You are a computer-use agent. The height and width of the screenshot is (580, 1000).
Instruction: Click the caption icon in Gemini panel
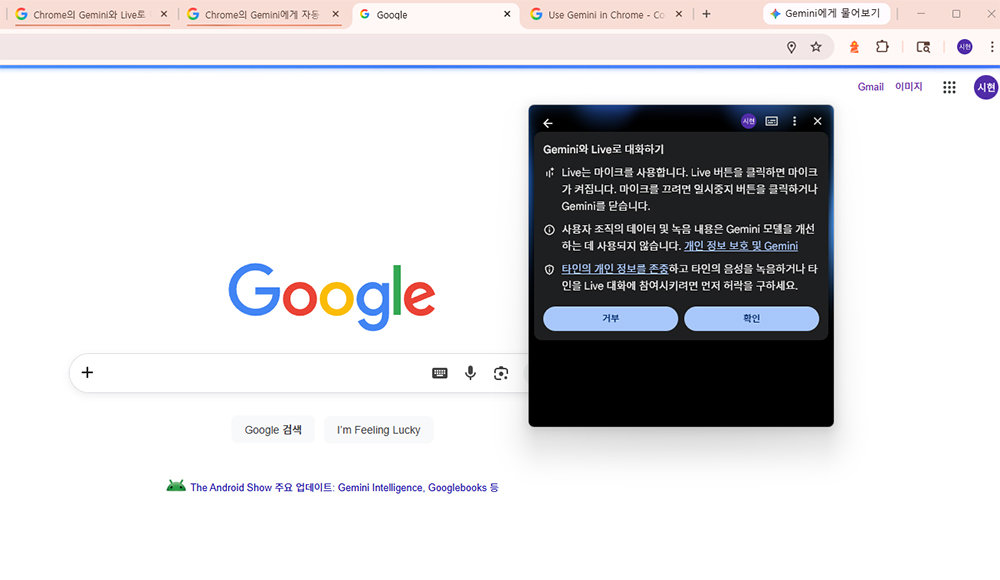click(772, 121)
